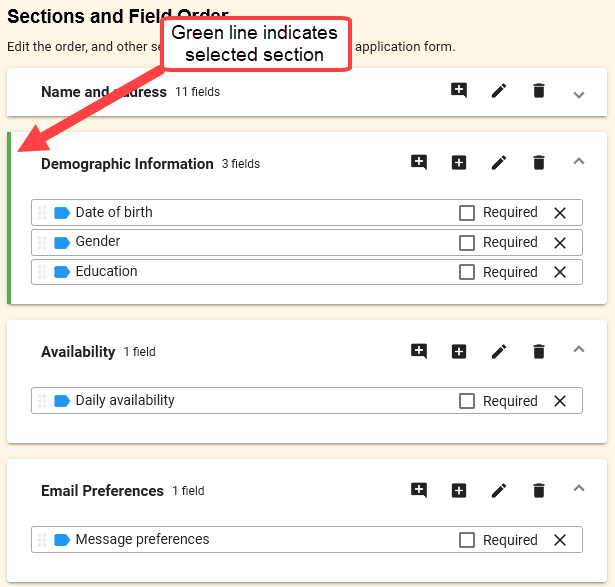The image size is (615, 587).
Task: Remove the Gender field
Action: [560, 243]
